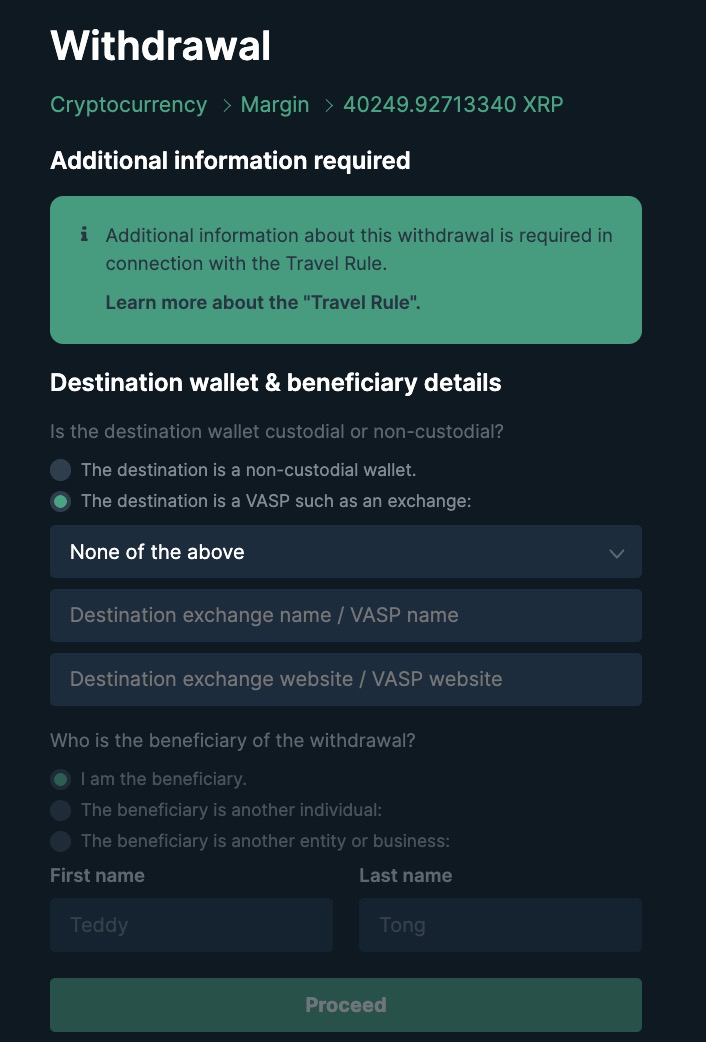This screenshot has width=706, height=1042.
Task: Open the Margin breadcrumb link
Action: point(275,104)
